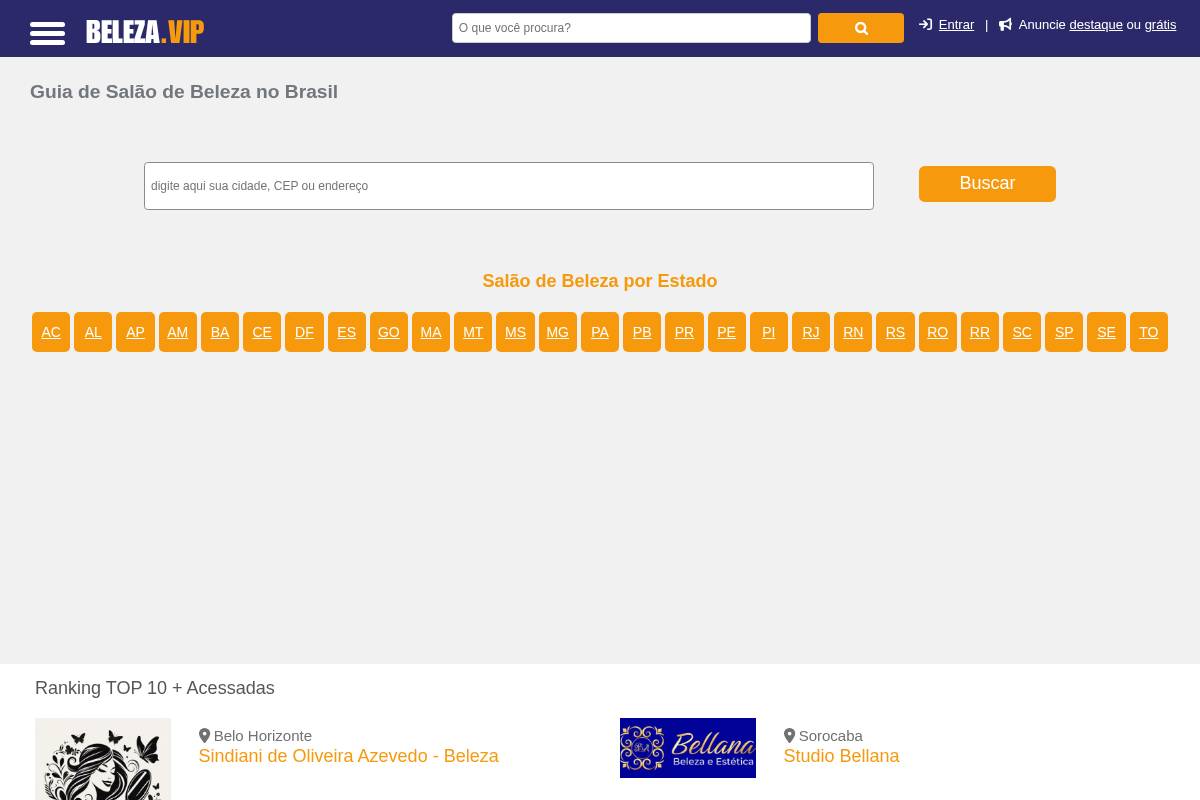Click the Entrar login link

click(956, 24)
